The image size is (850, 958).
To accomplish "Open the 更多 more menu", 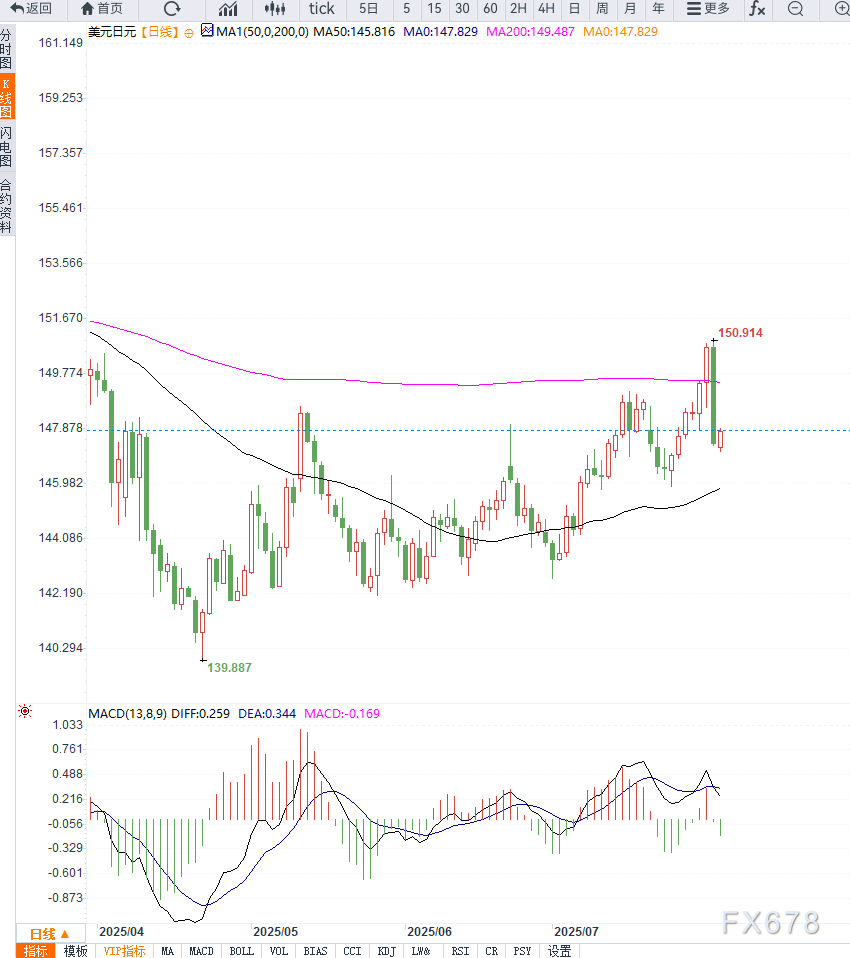I will 708,9.
